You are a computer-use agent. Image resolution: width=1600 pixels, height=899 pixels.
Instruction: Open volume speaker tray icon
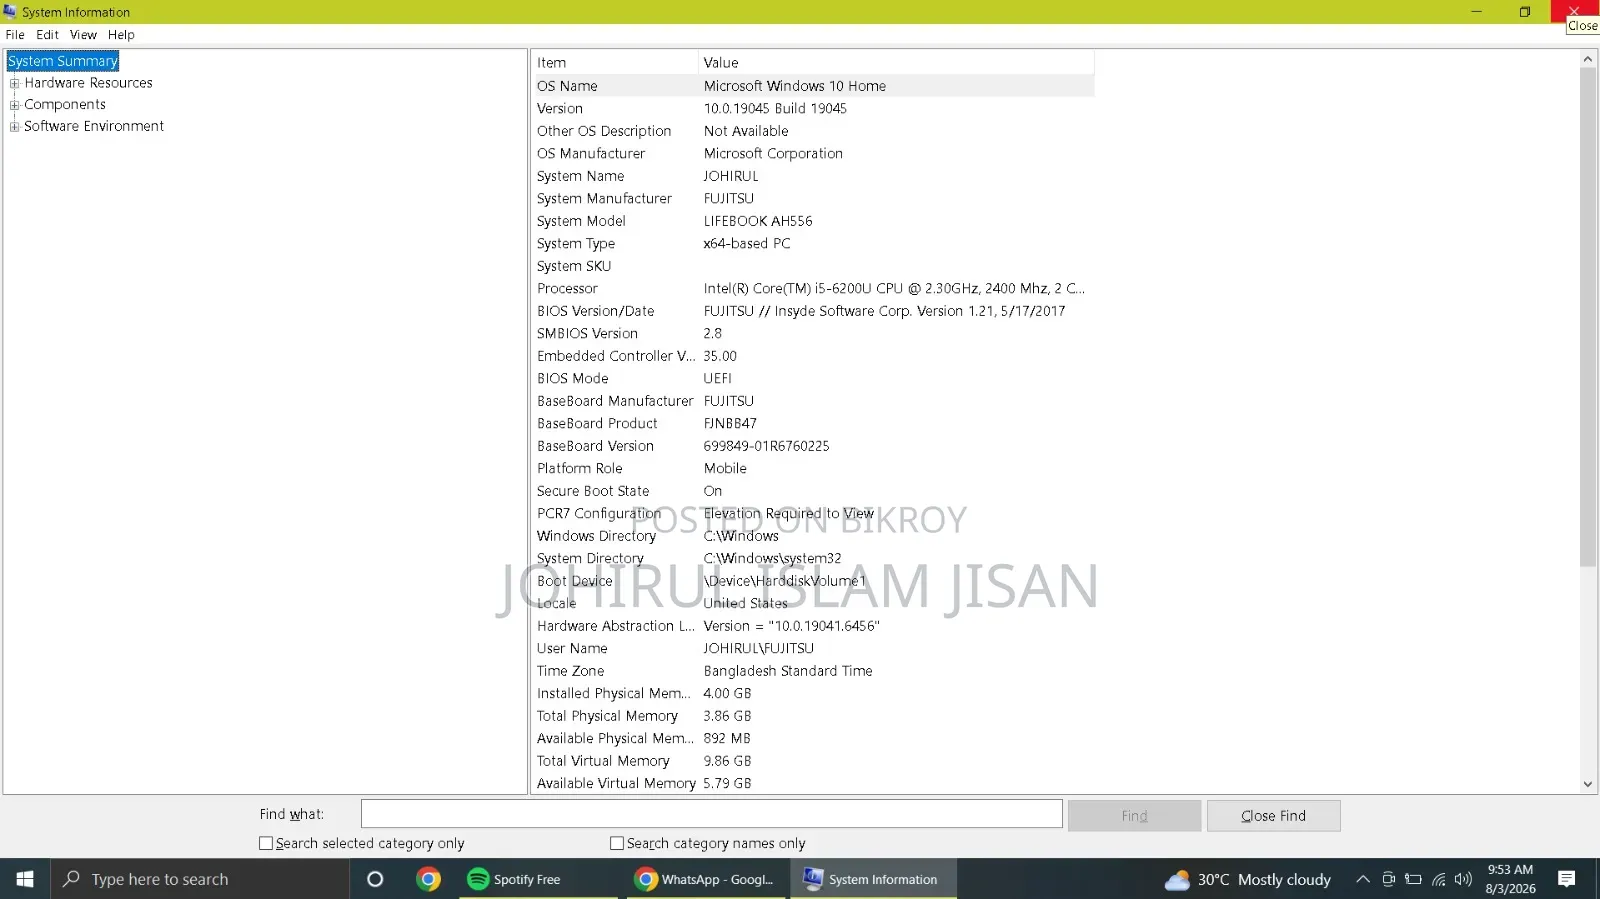[x=1463, y=879]
